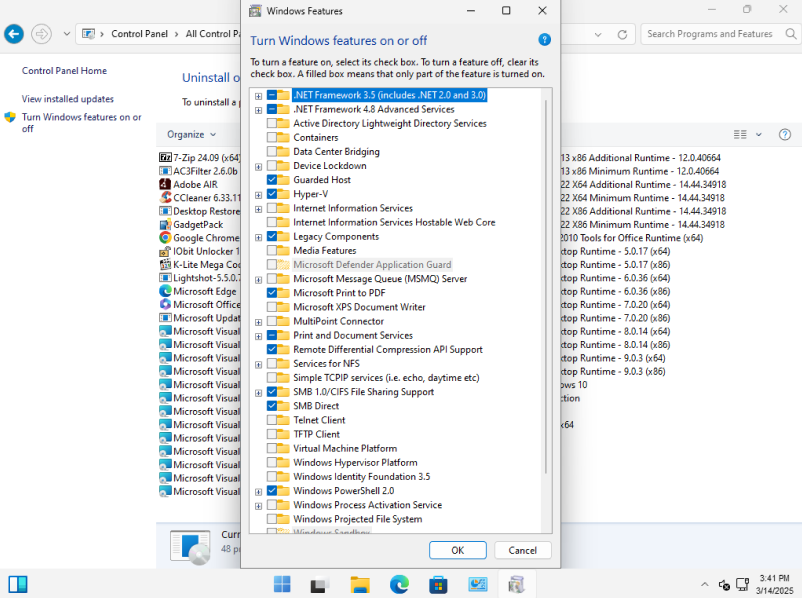
Task: Expand the SMB 1.0/CIFS File Sharing node
Action: click(x=258, y=393)
